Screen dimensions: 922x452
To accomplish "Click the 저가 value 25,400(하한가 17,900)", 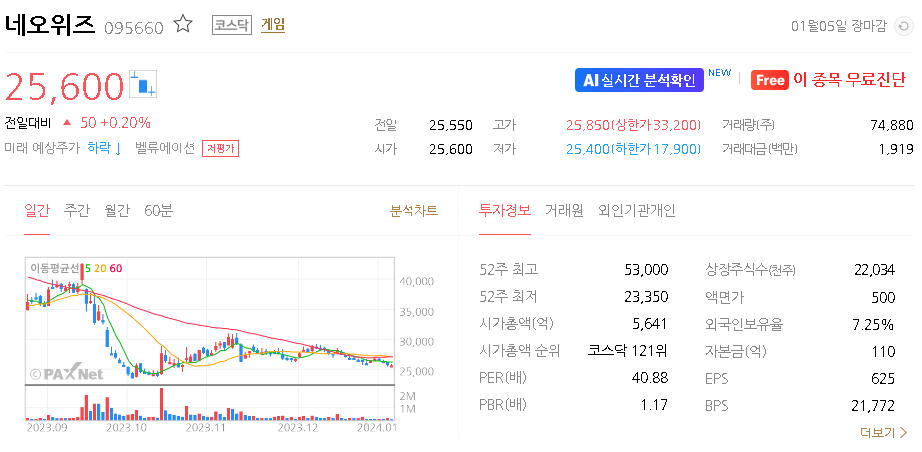I will 634,149.
